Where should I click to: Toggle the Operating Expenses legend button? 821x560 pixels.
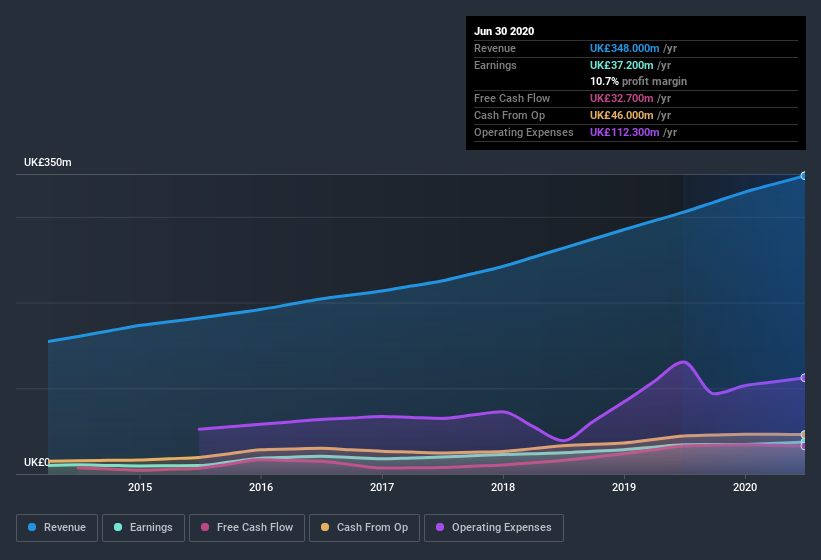point(494,528)
